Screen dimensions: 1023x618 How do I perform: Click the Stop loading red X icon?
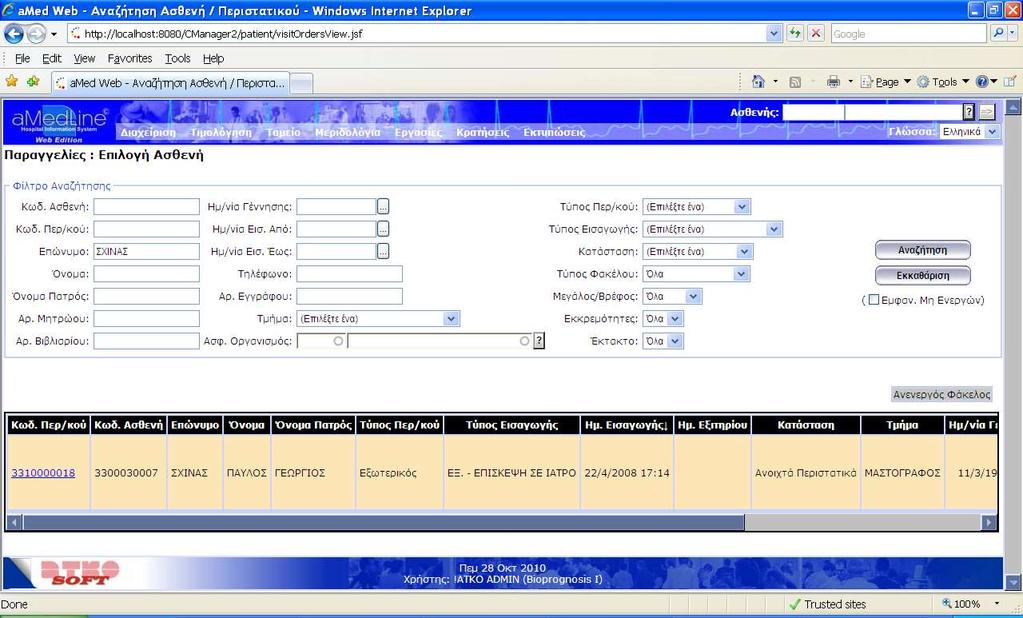tap(816, 33)
